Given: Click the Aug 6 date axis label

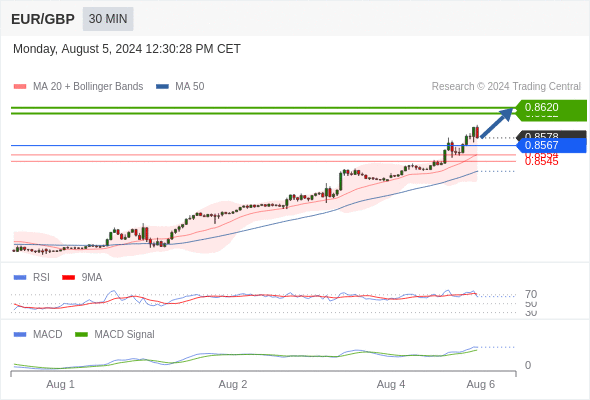Looking at the screenshot, I should coord(481,384).
